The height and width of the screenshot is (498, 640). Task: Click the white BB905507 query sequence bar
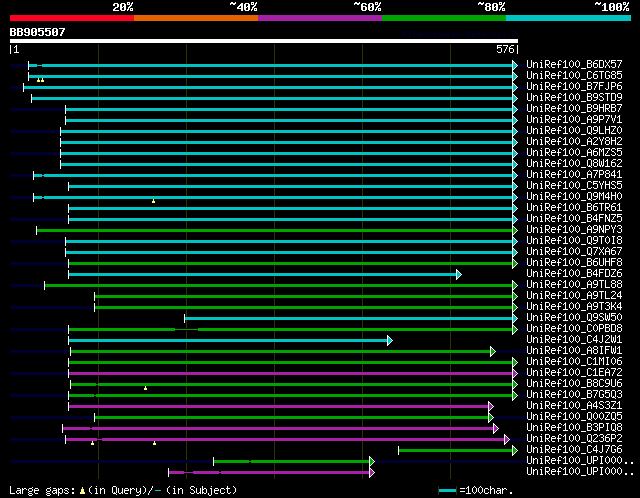point(264,42)
